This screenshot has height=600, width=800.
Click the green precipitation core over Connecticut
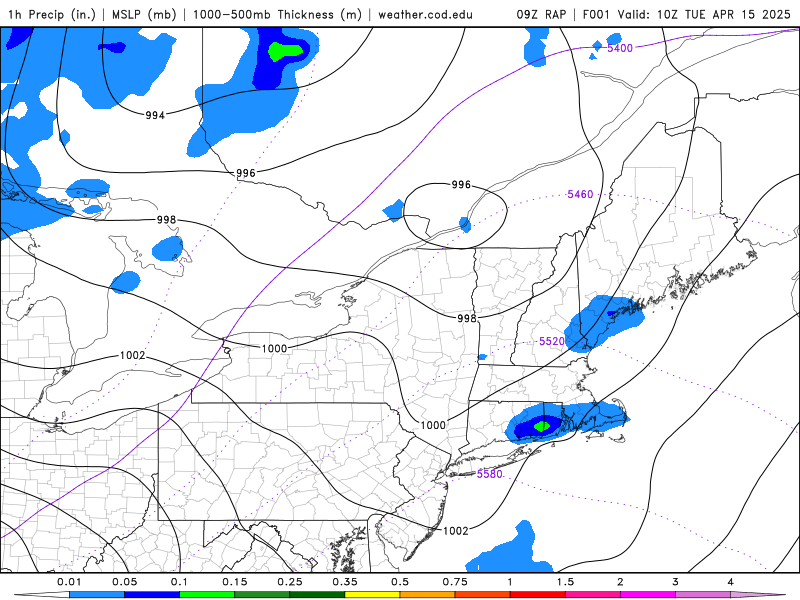pyautogui.click(x=542, y=425)
